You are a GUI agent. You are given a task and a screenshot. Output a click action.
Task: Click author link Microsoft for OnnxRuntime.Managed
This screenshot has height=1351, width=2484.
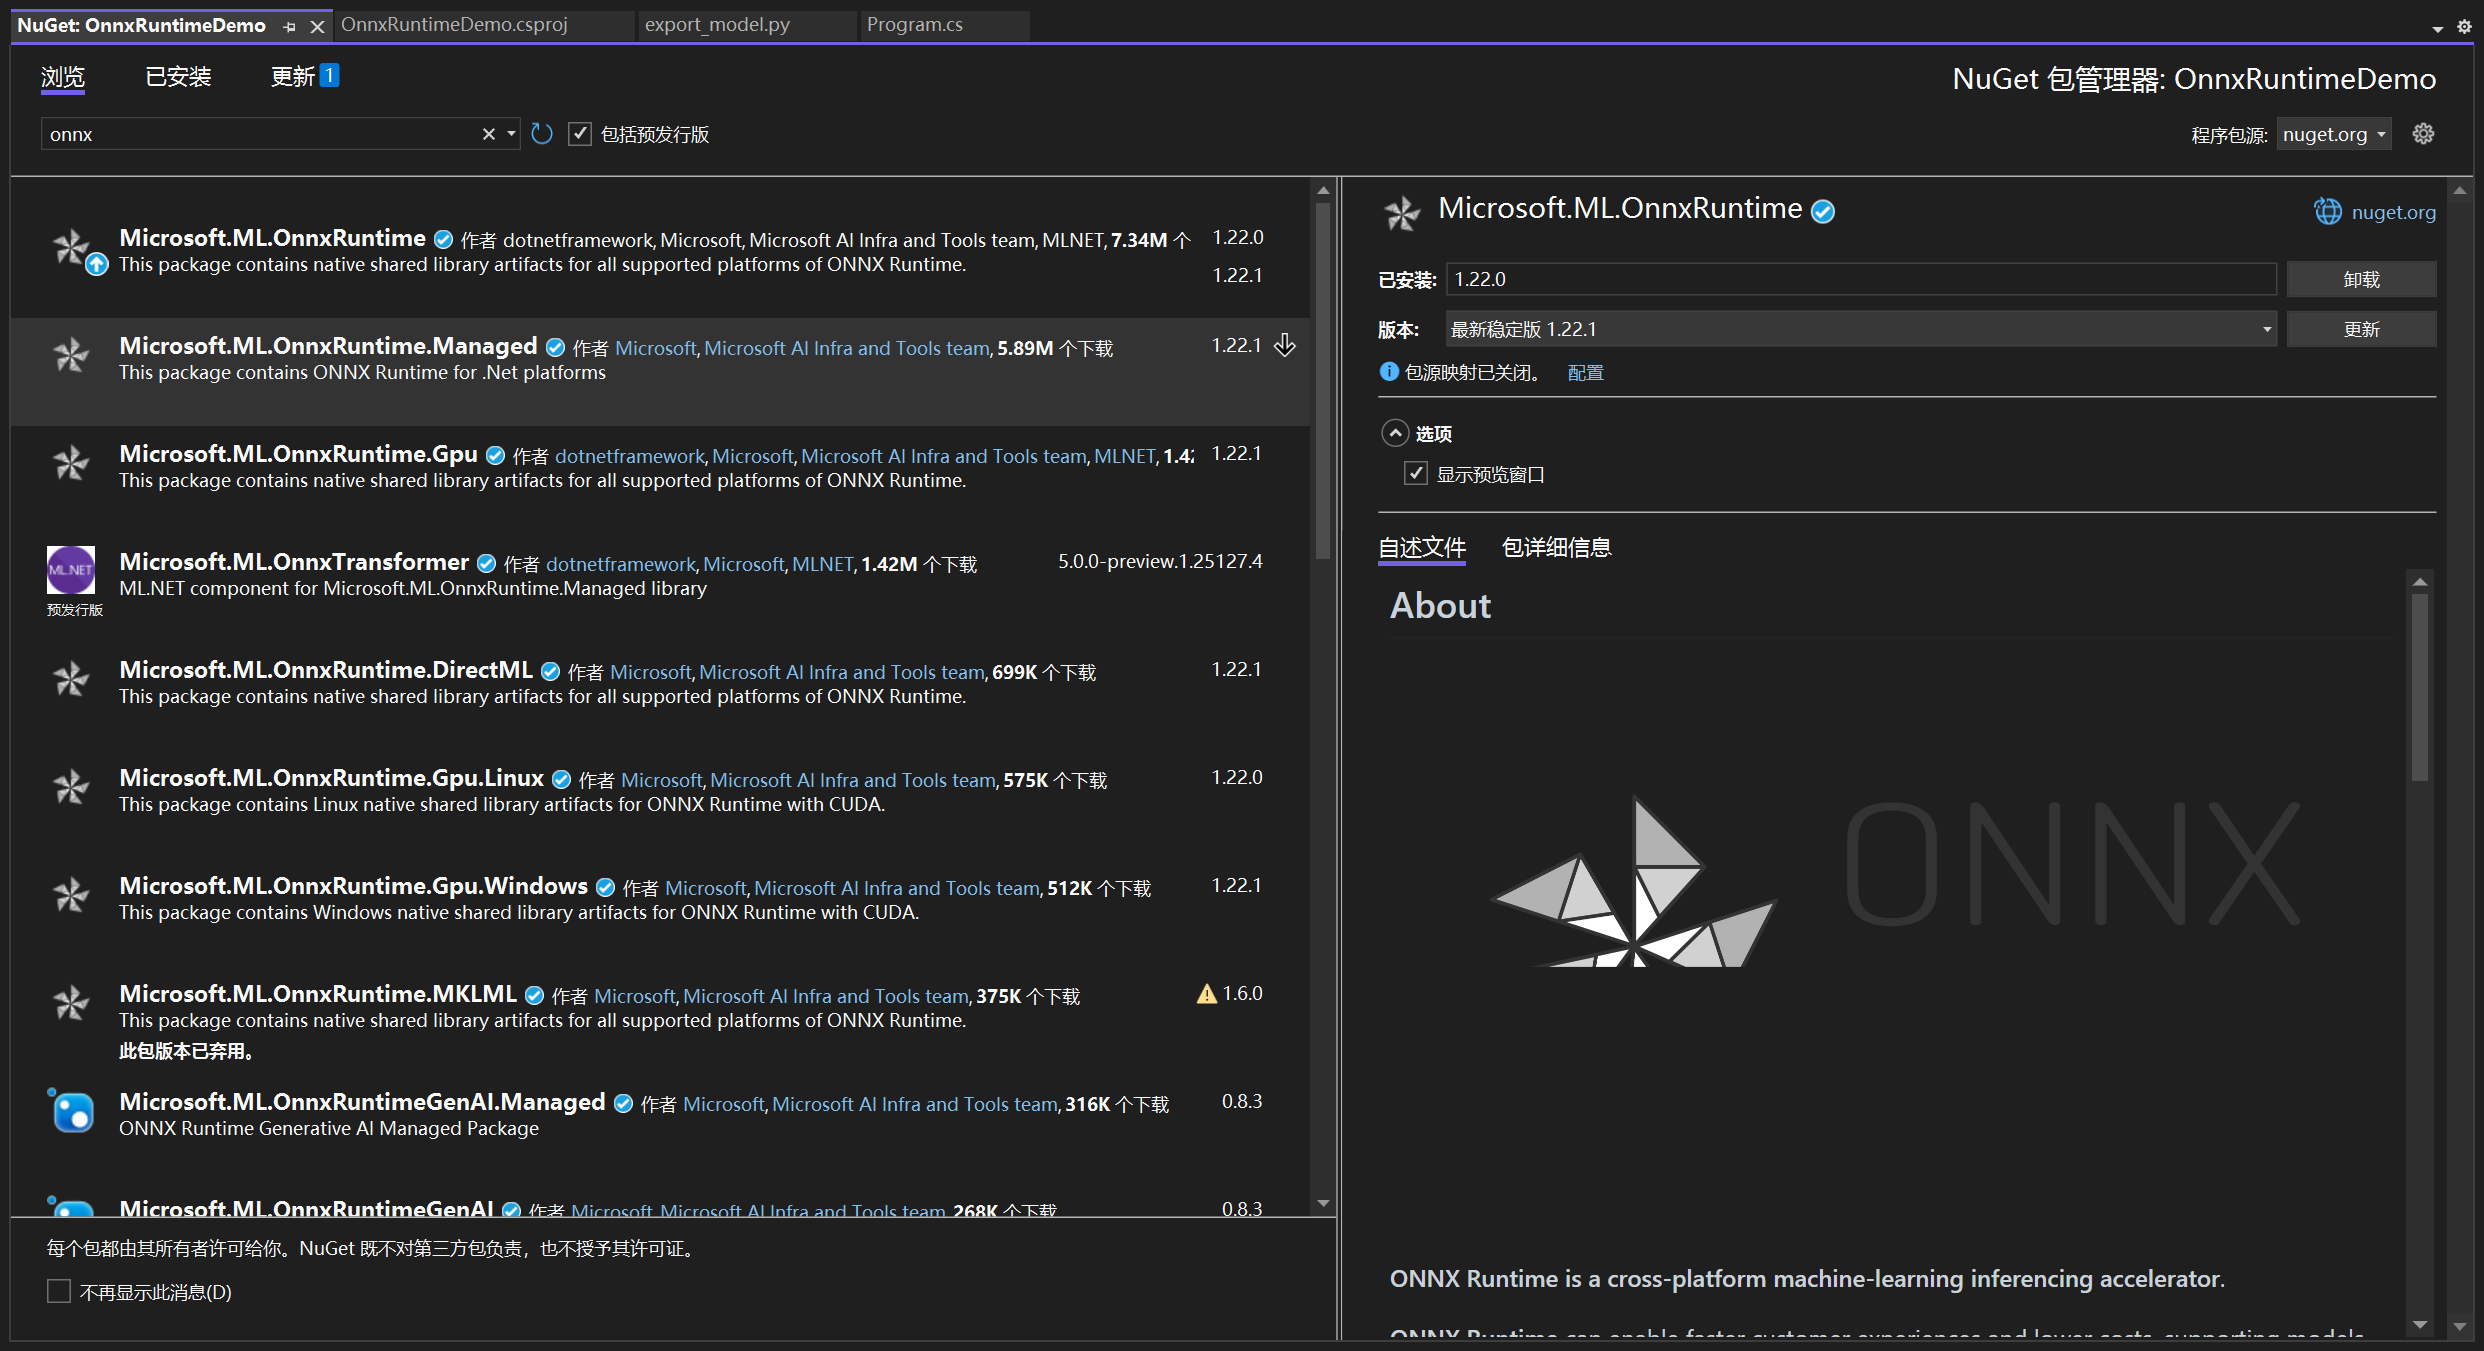[655, 348]
